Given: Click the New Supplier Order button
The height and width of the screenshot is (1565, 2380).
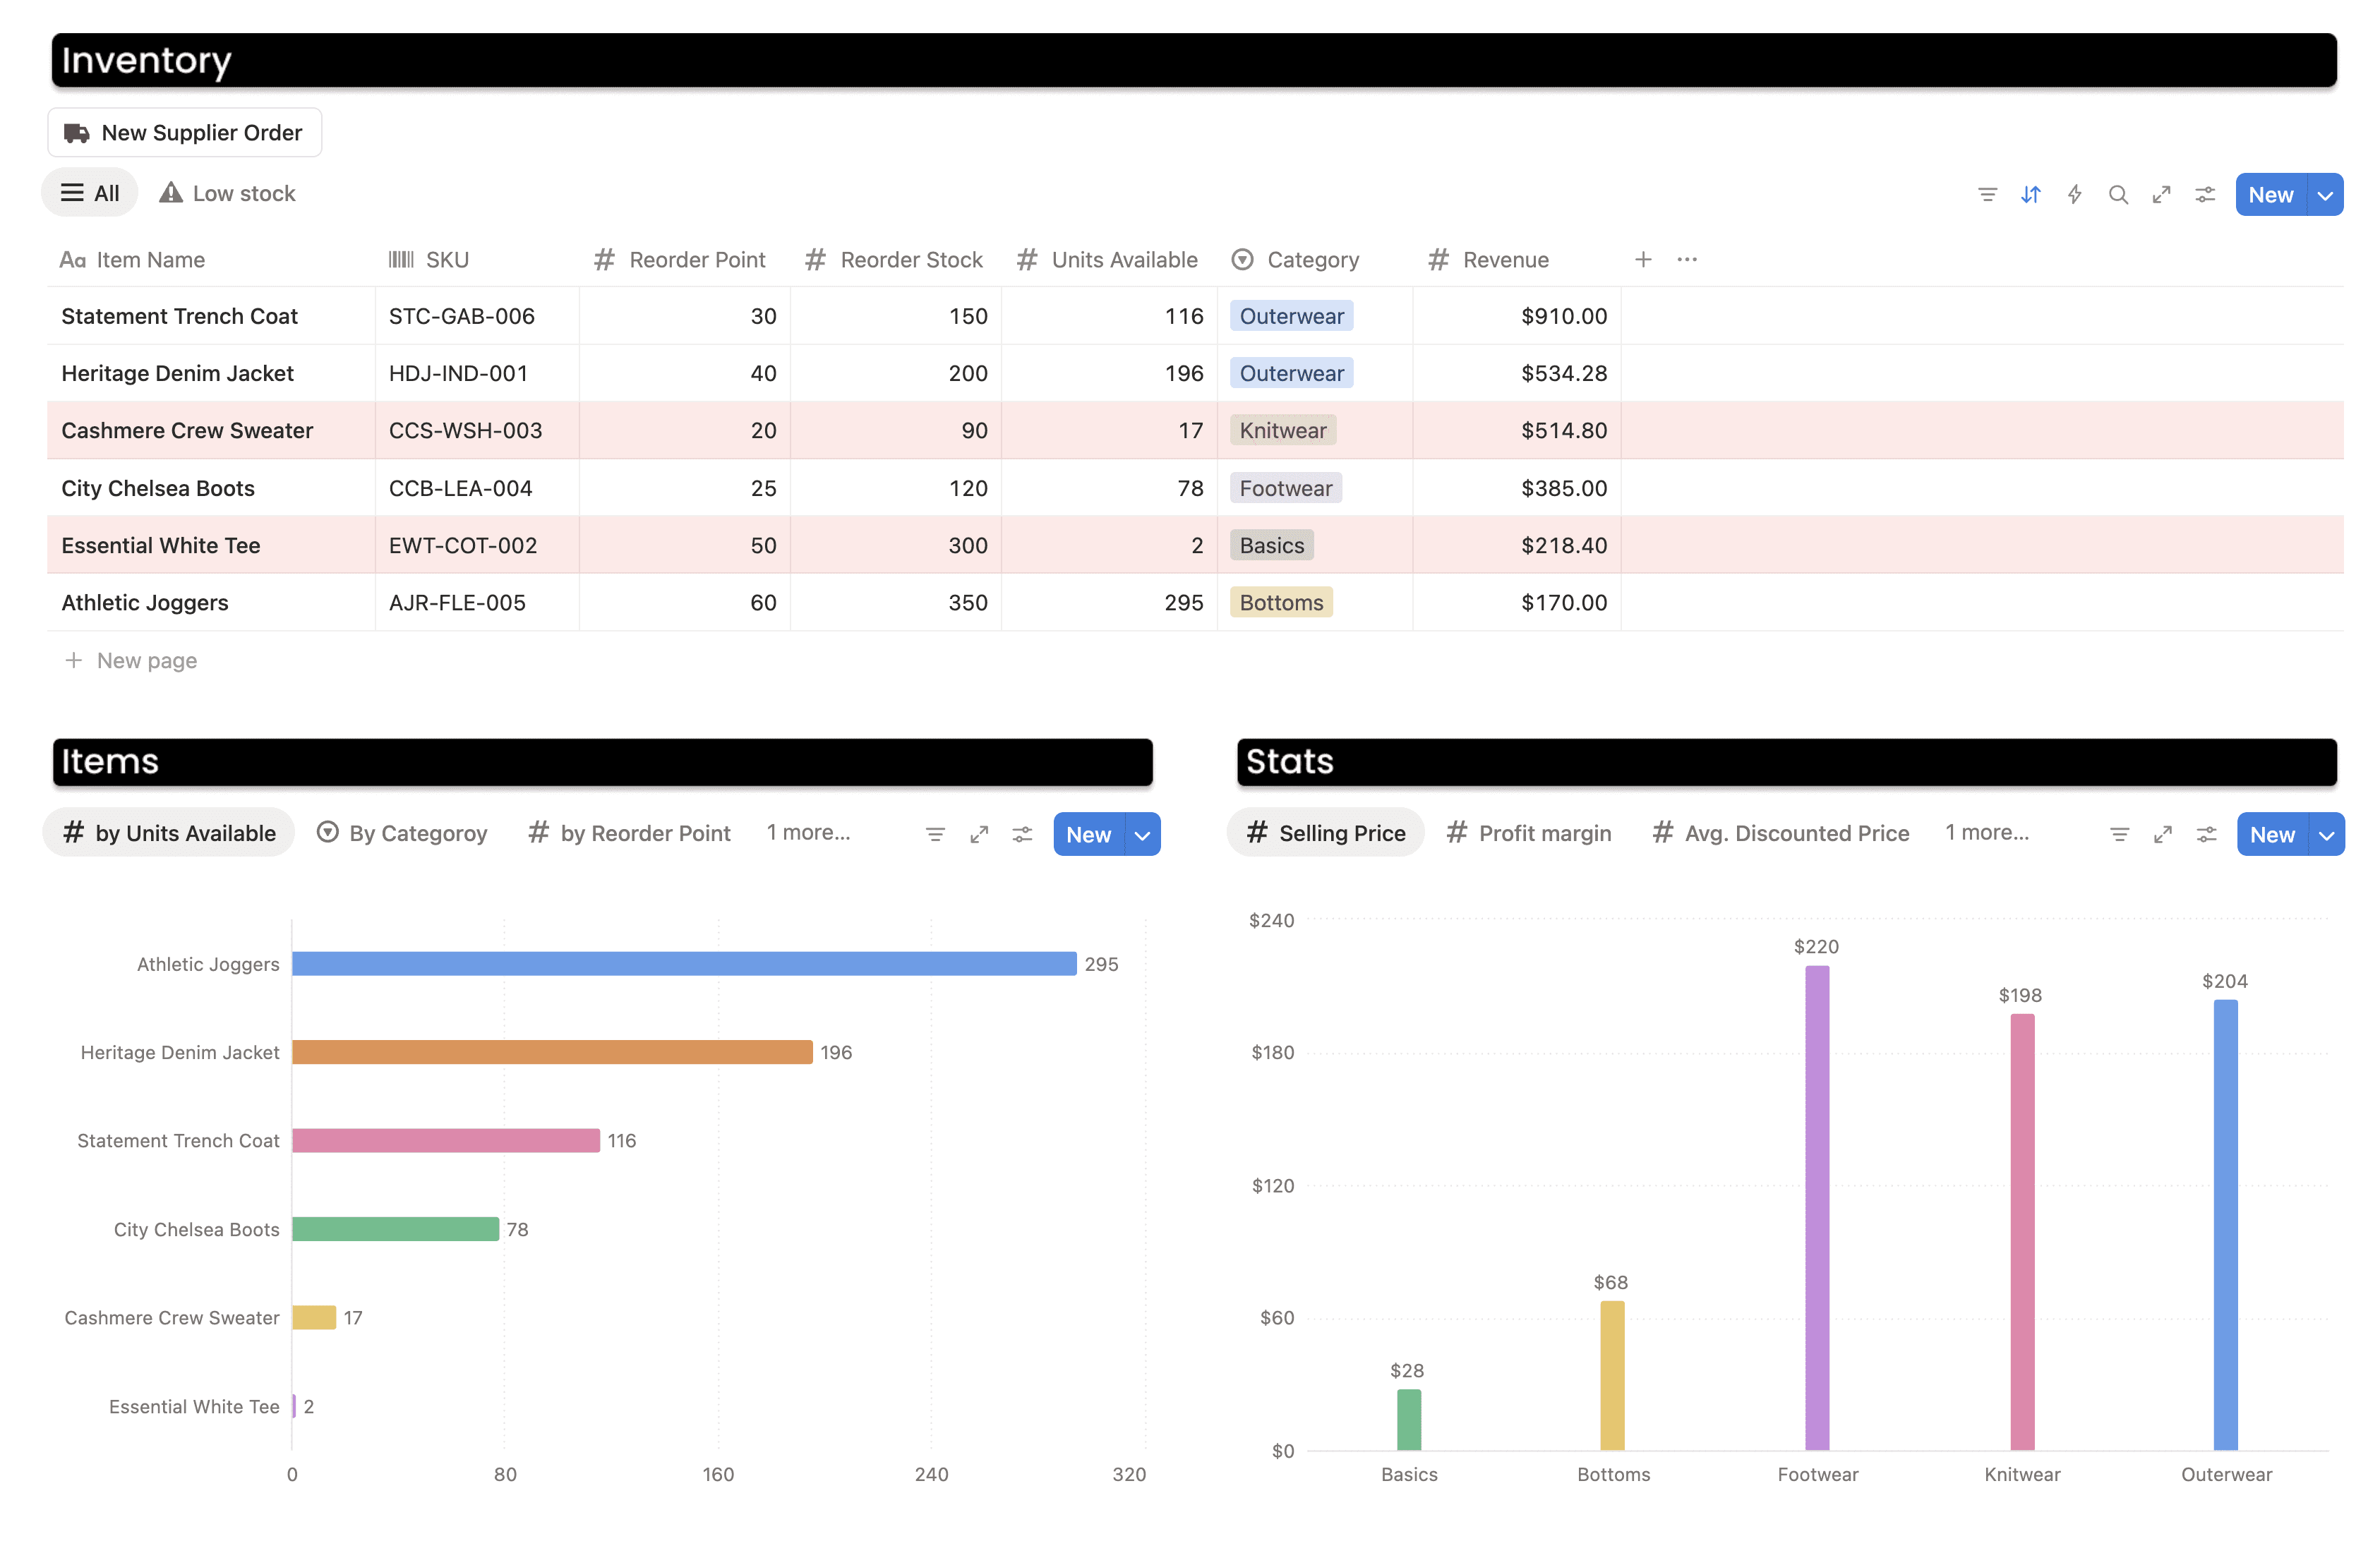Looking at the screenshot, I should point(184,133).
